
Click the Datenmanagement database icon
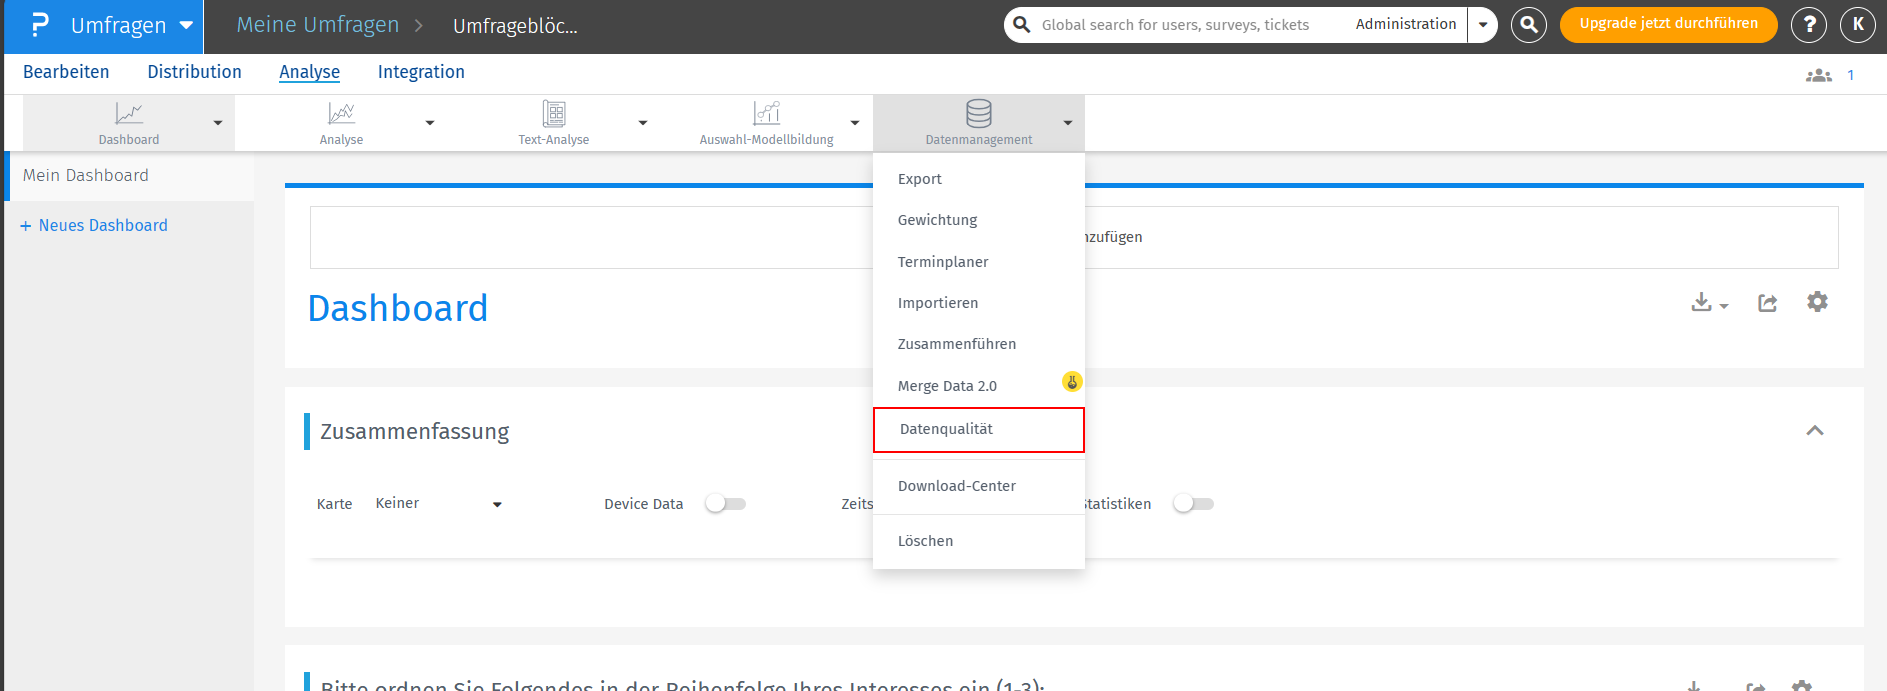(978, 114)
